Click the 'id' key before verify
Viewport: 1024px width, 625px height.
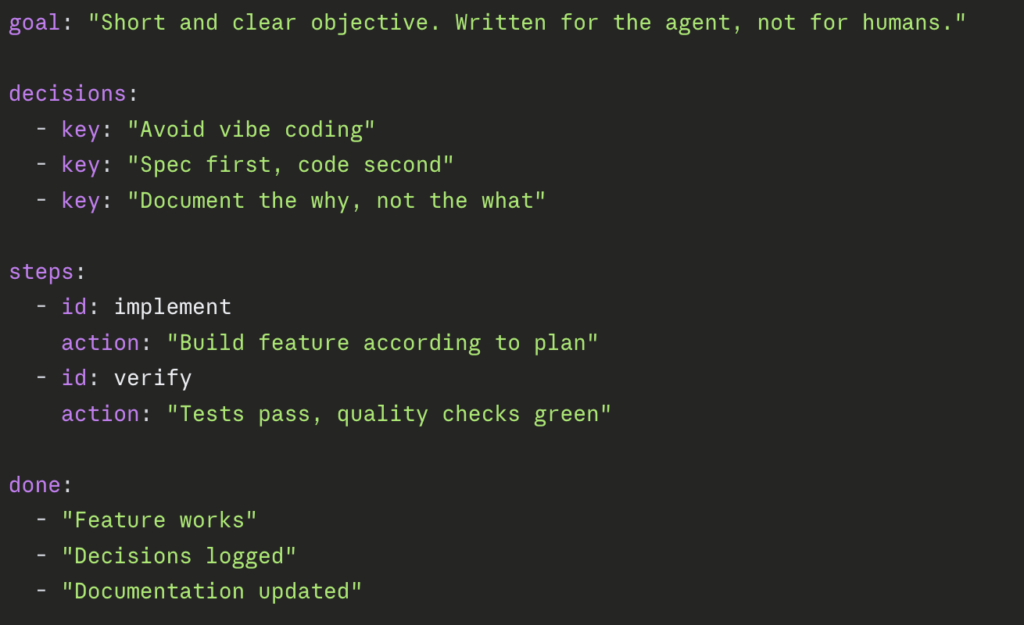(74, 378)
